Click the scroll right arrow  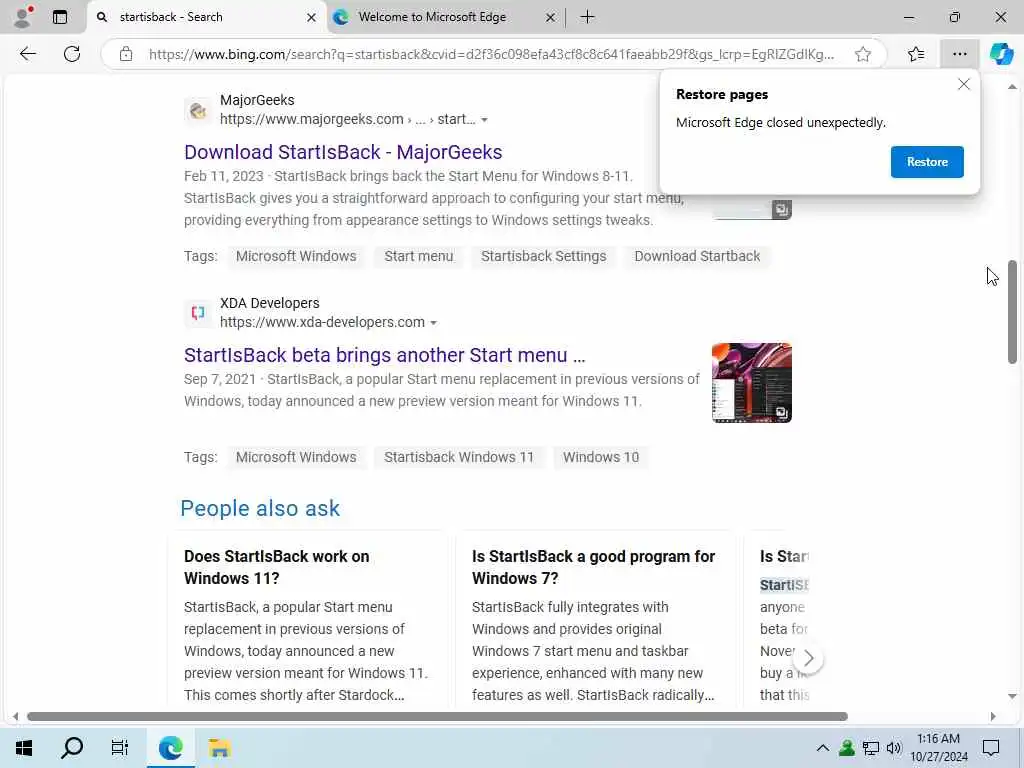pyautogui.click(x=993, y=716)
